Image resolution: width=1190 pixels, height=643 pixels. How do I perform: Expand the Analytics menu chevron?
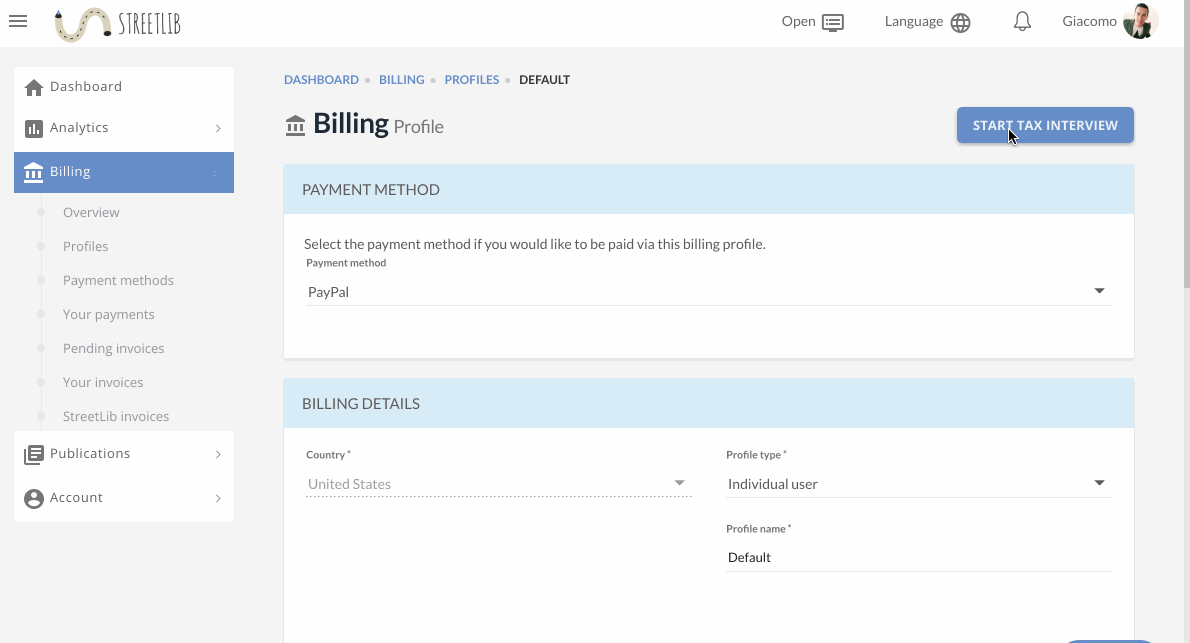click(218, 128)
